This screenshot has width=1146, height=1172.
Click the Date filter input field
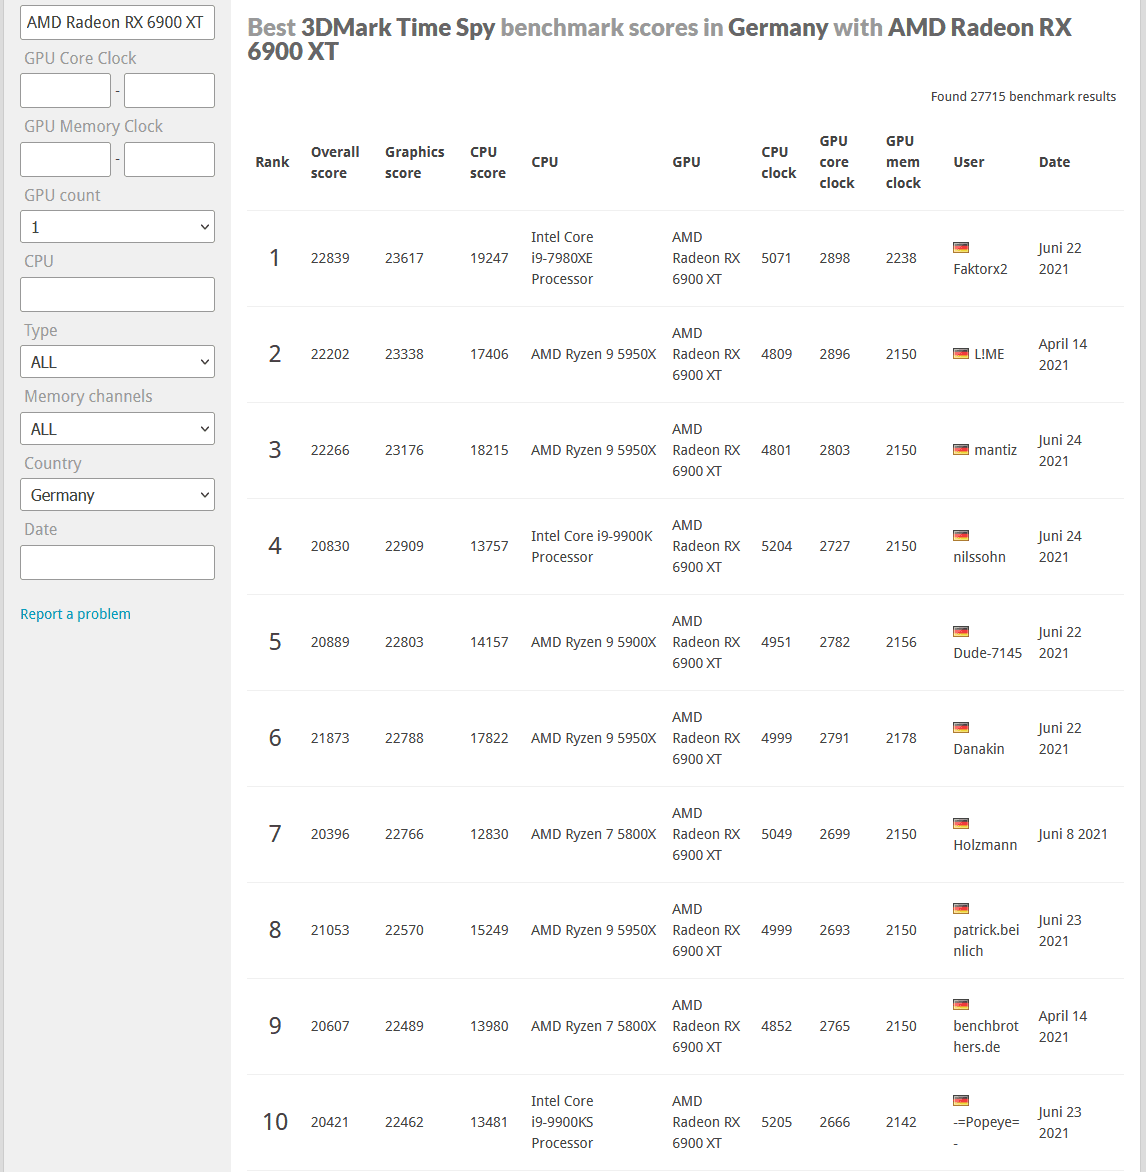pos(117,562)
